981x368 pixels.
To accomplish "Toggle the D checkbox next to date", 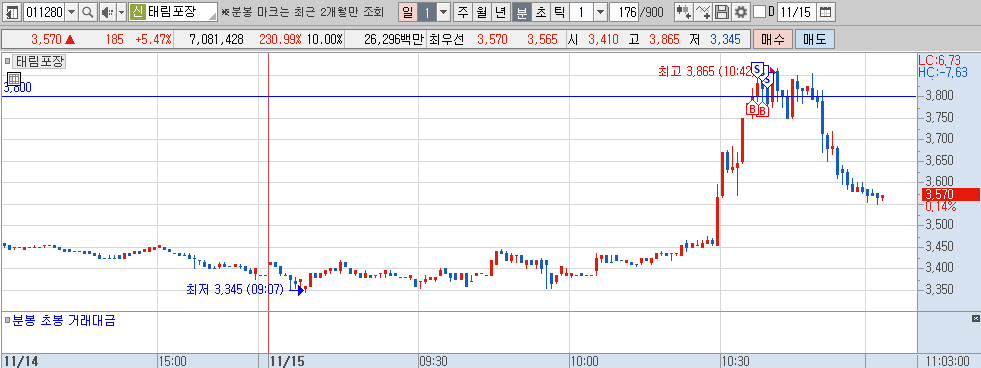I will (x=759, y=12).
